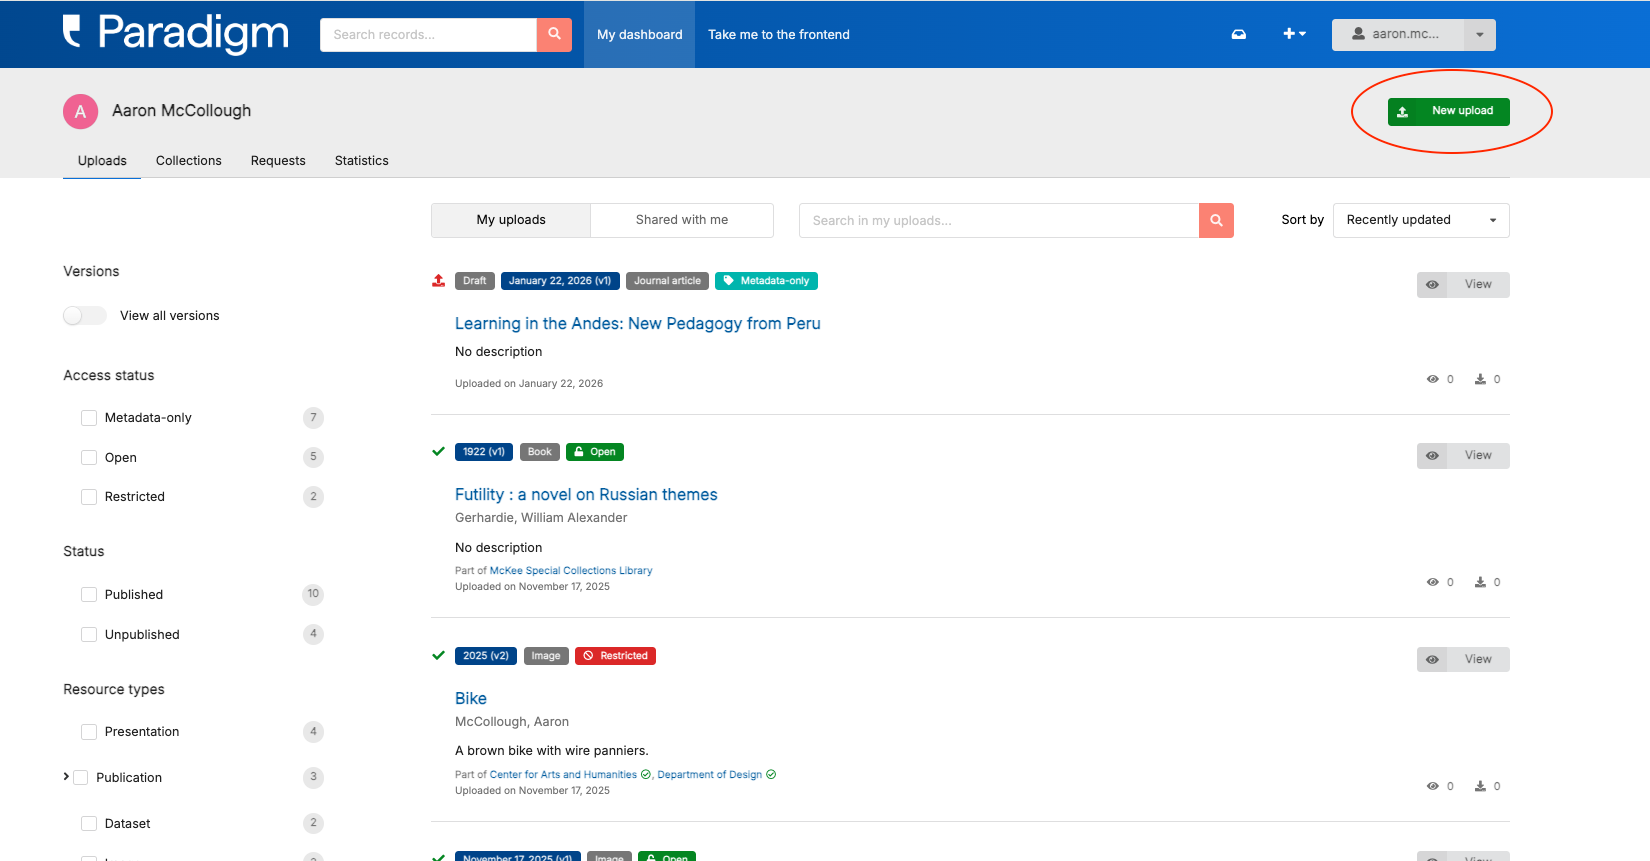Click the green Open access badge for Futility
This screenshot has height=861, width=1650.
point(595,452)
